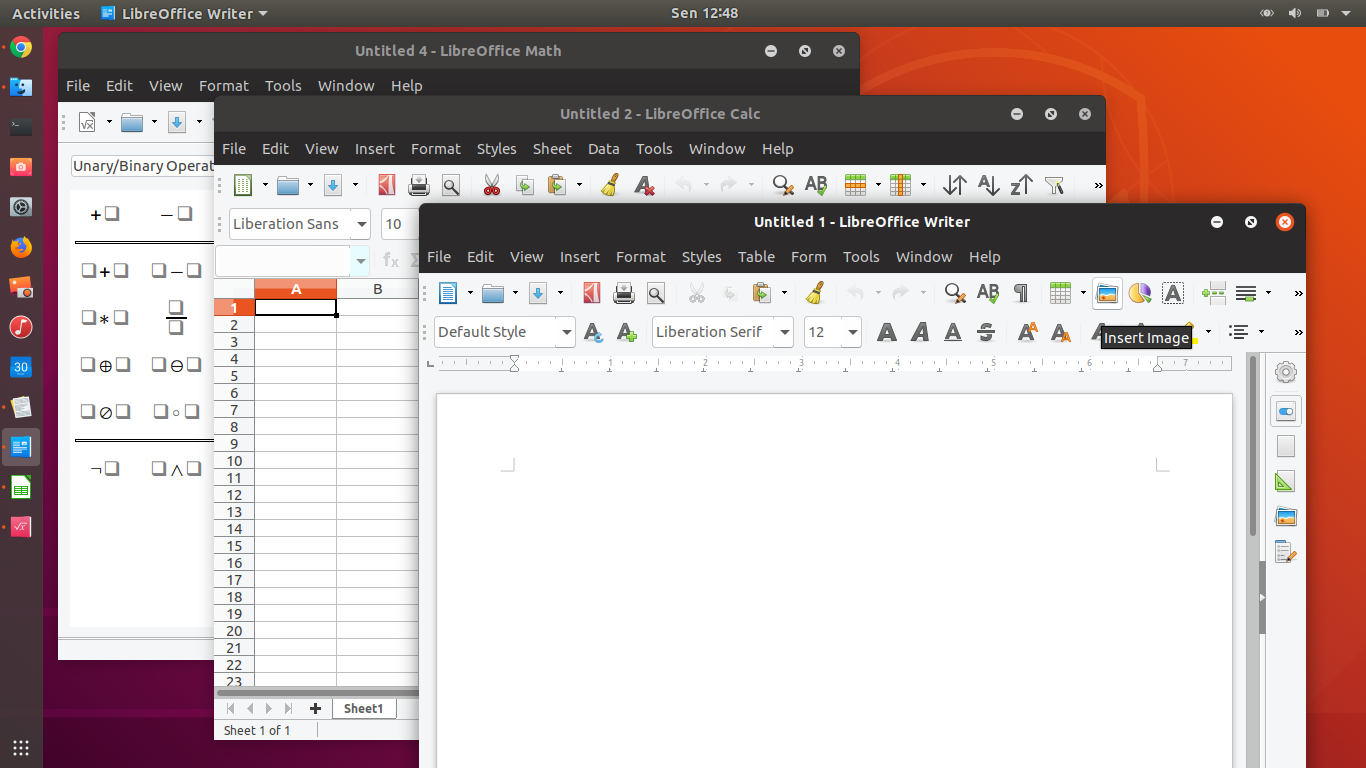Select column A header in Calc
This screenshot has width=1366, height=768.
296,289
